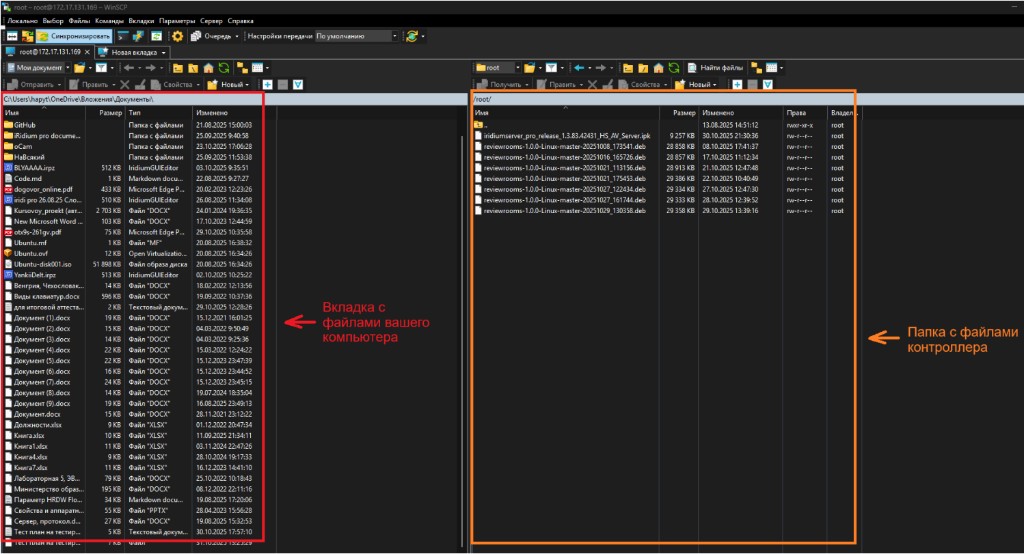Go back in remote panel history
1024x554 pixels.
pyautogui.click(x=579, y=68)
